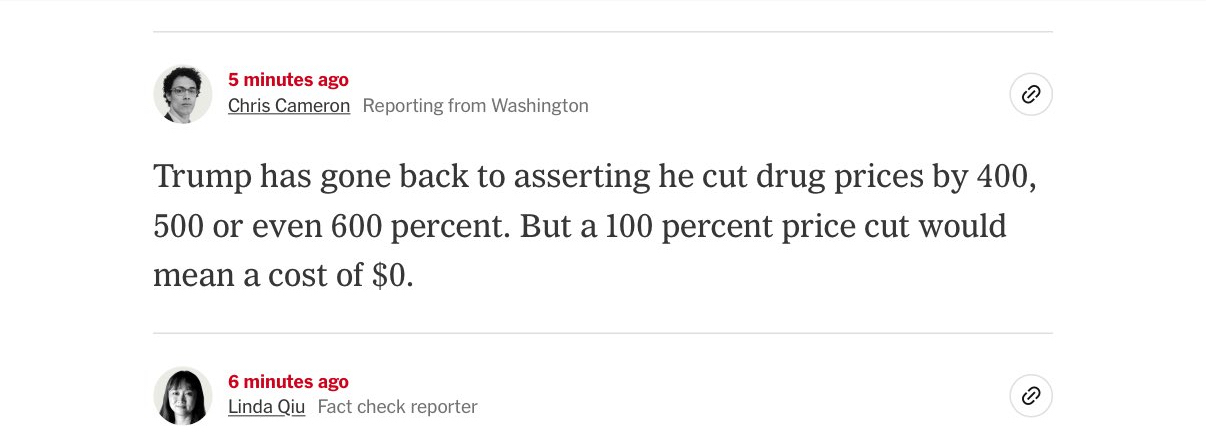The width and height of the screenshot is (1206, 433).
Task: Copy link to Chris Cameron's post
Action: tap(1031, 95)
